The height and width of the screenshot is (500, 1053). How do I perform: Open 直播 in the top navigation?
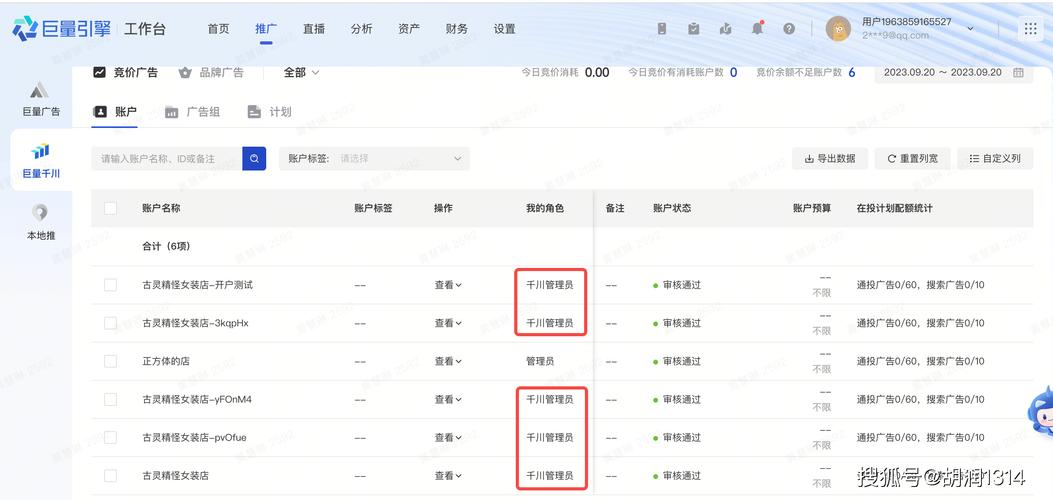[314, 29]
